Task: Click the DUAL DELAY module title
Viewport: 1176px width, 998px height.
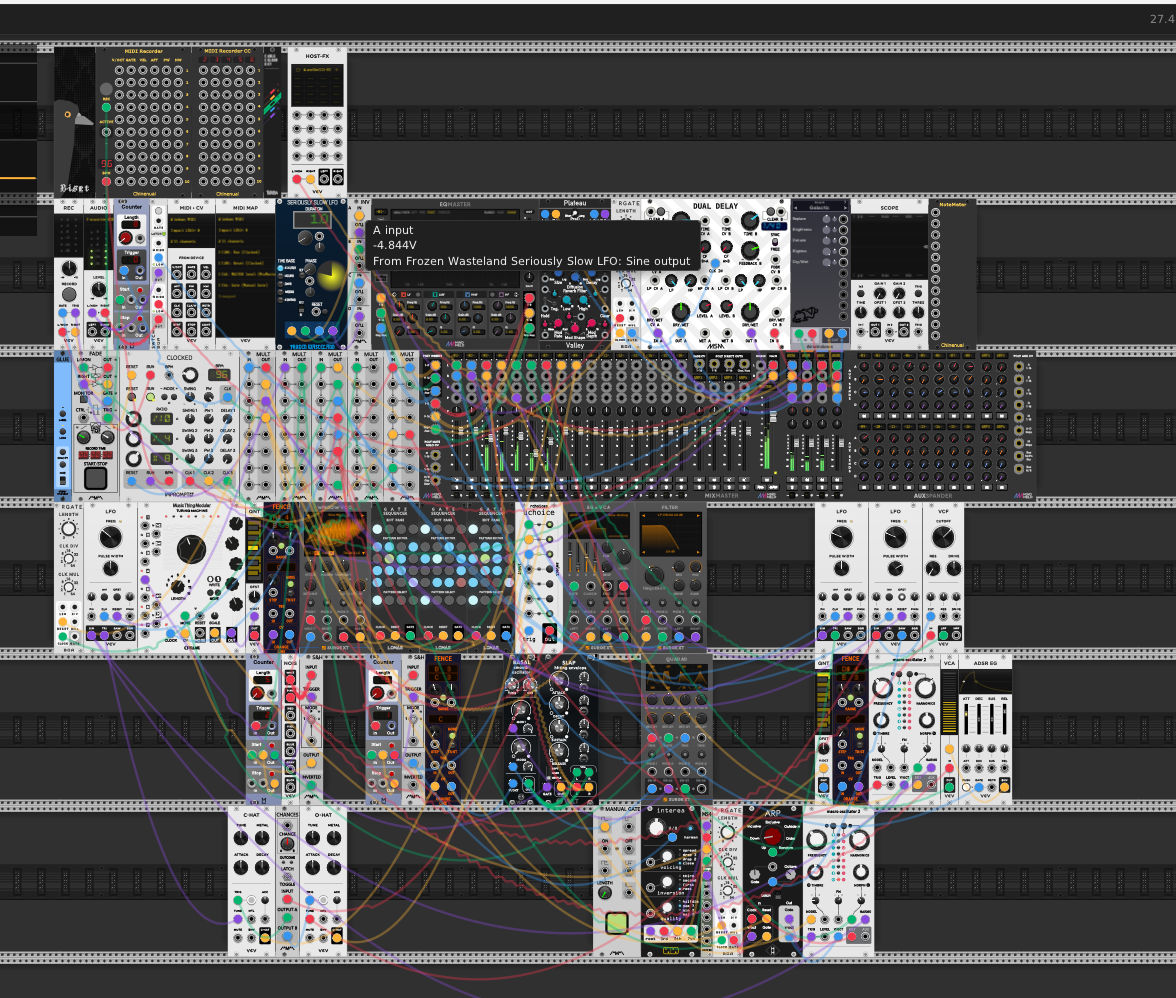Action: coord(716,206)
